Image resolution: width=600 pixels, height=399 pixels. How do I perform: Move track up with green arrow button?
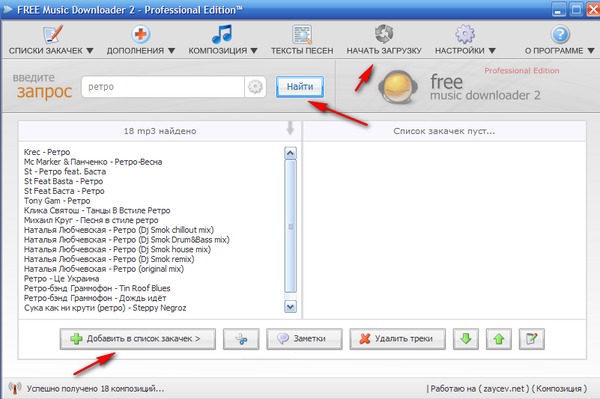[x=499, y=339]
